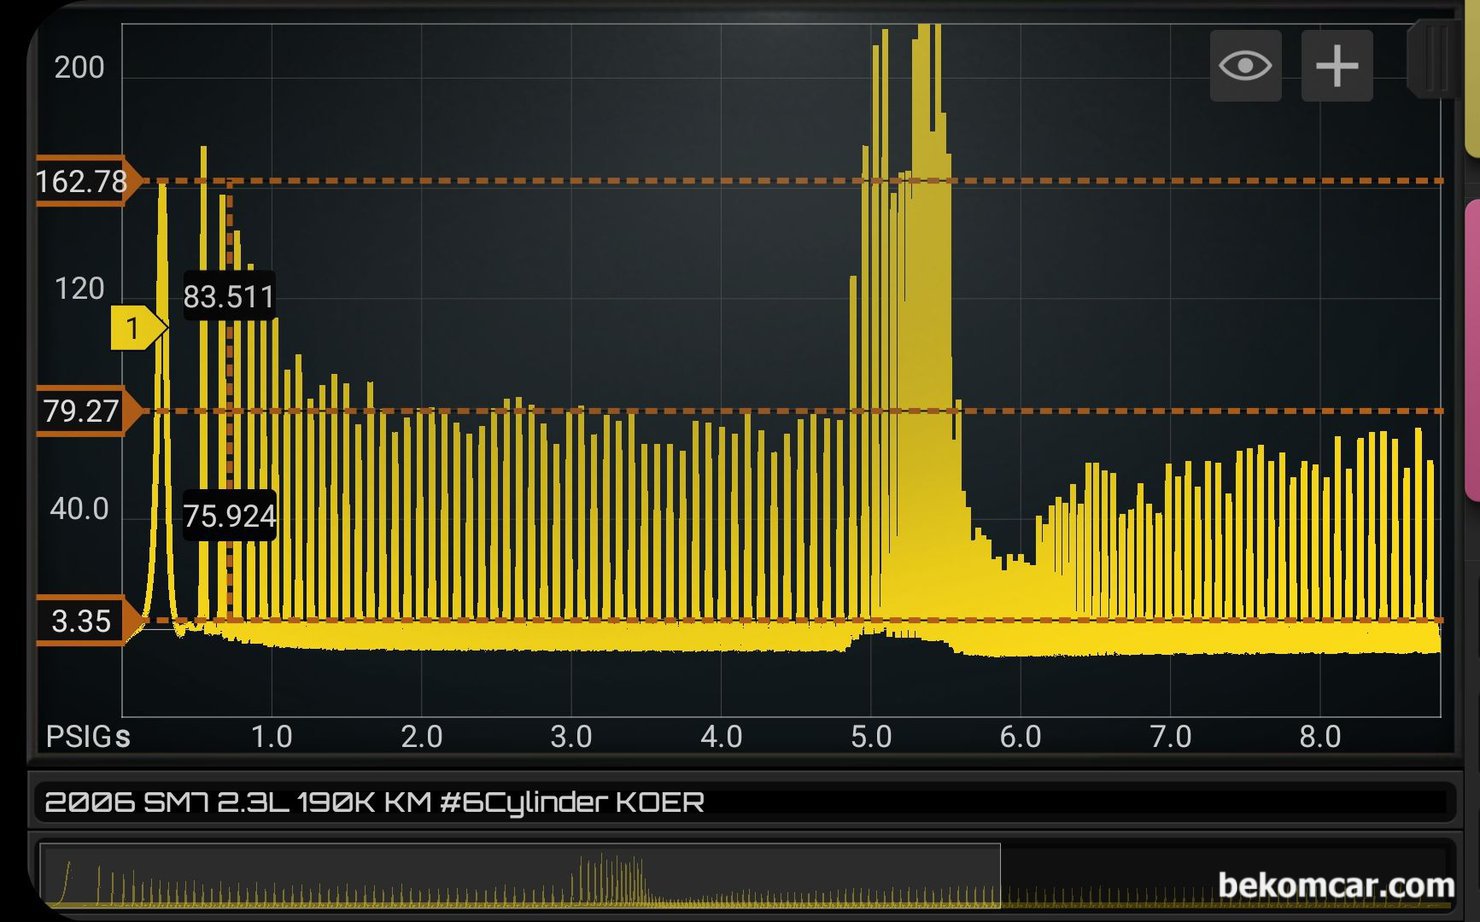
Task: Expand the yellow tab on right edge
Action: [x=1472, y=80]
